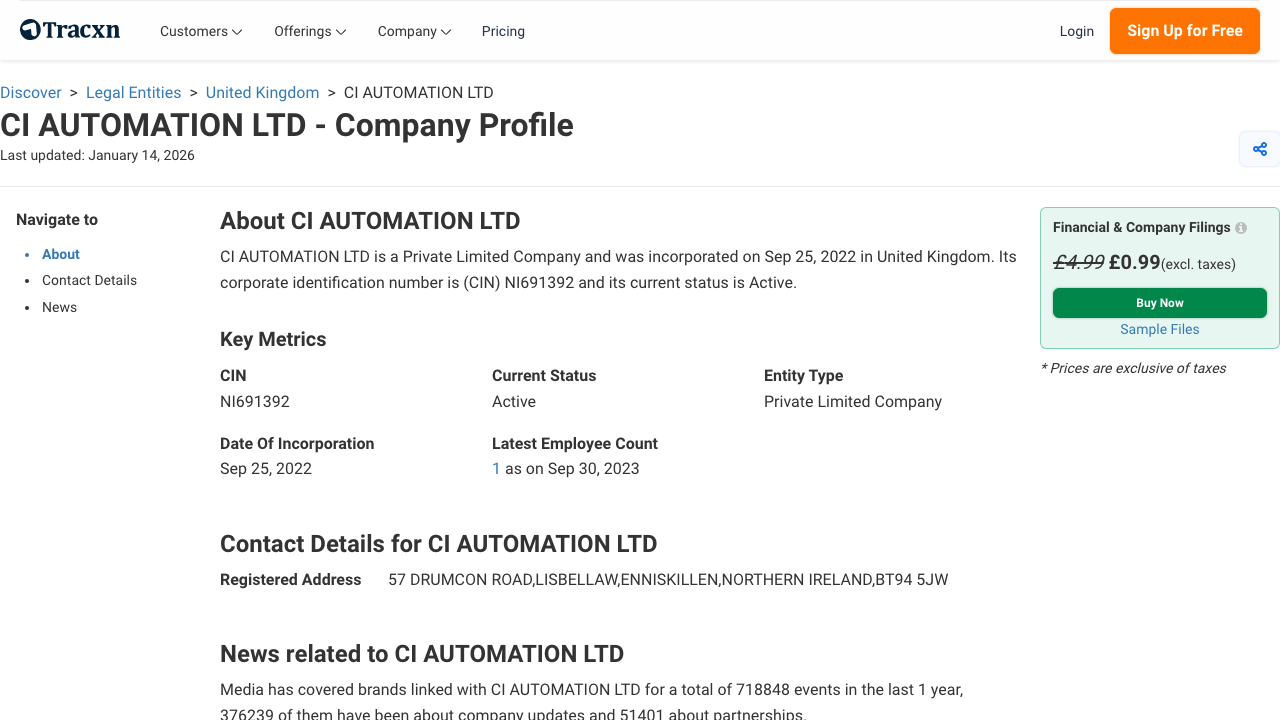
Task: Click the Login button
Action: [x=1077, y=31]
